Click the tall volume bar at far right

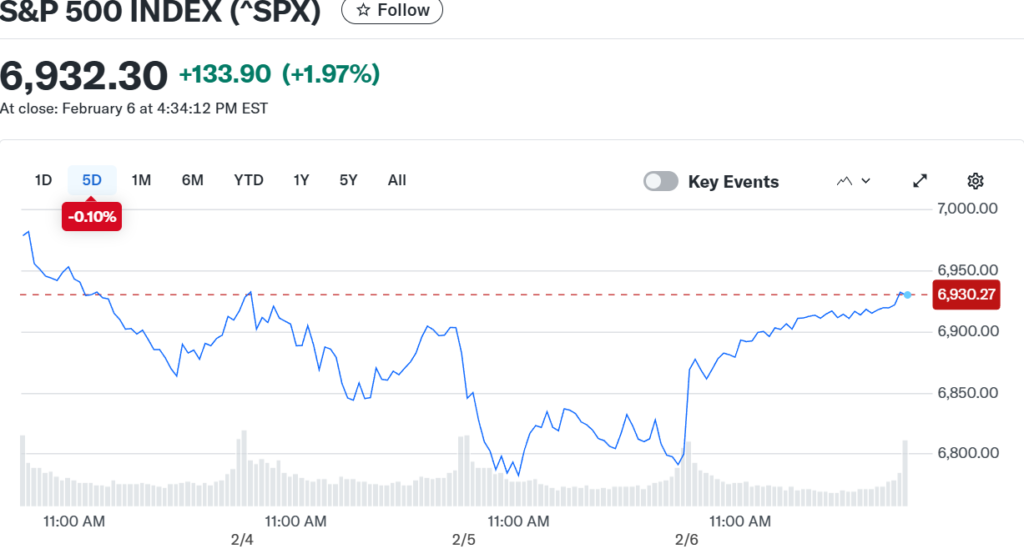[x=905, y=472]
